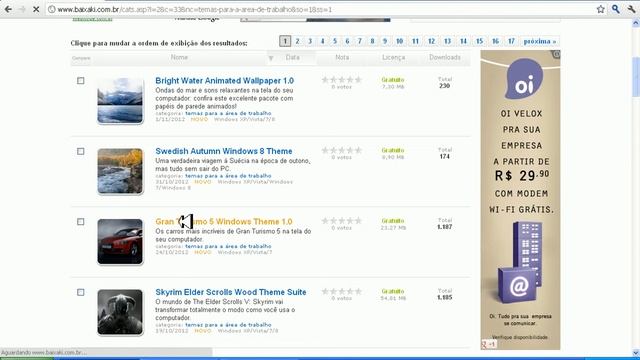Screen dimensions: 640x360
Task: Open the magnifier zoom icon in address bar
Action: click(x=616, y=9)
